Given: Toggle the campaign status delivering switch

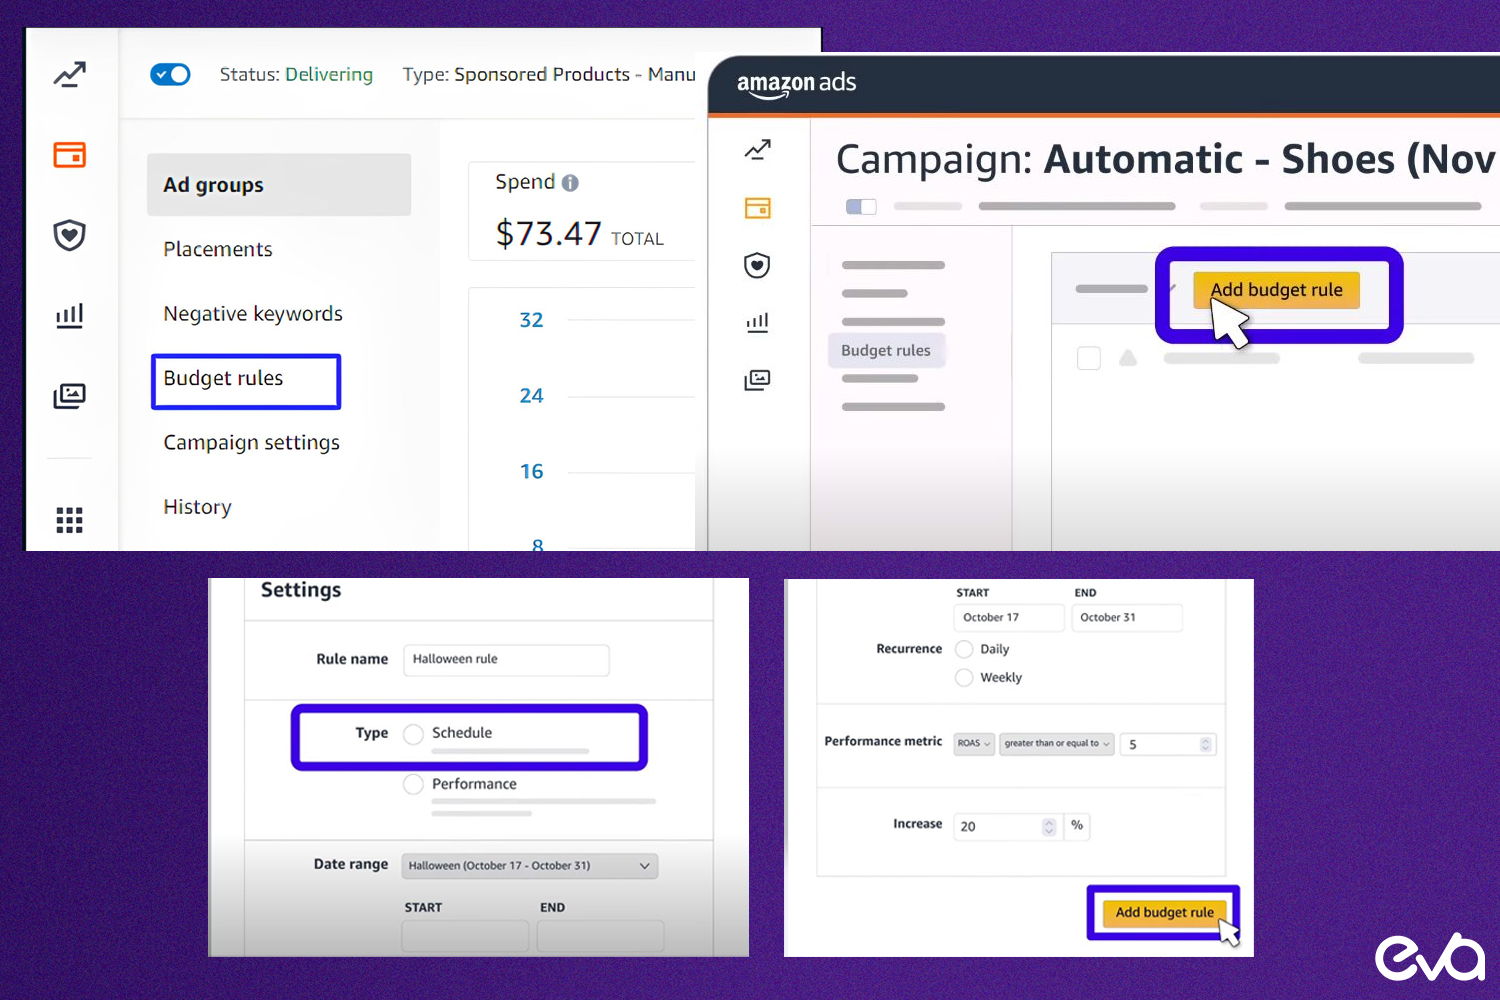Looking at the screenshot, I should (170, 74).
